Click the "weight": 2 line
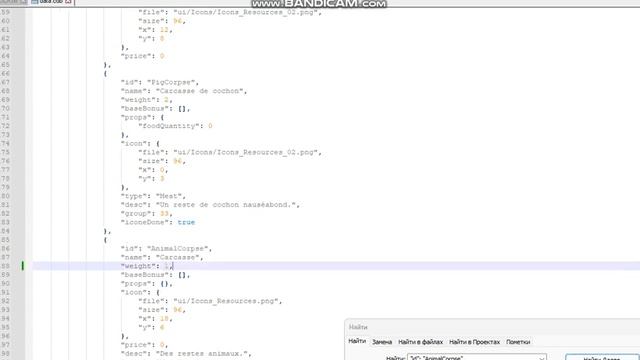Image resolution: width=640 pixels, height=360 pixels. pyautogui.click(x=147, y=100)
